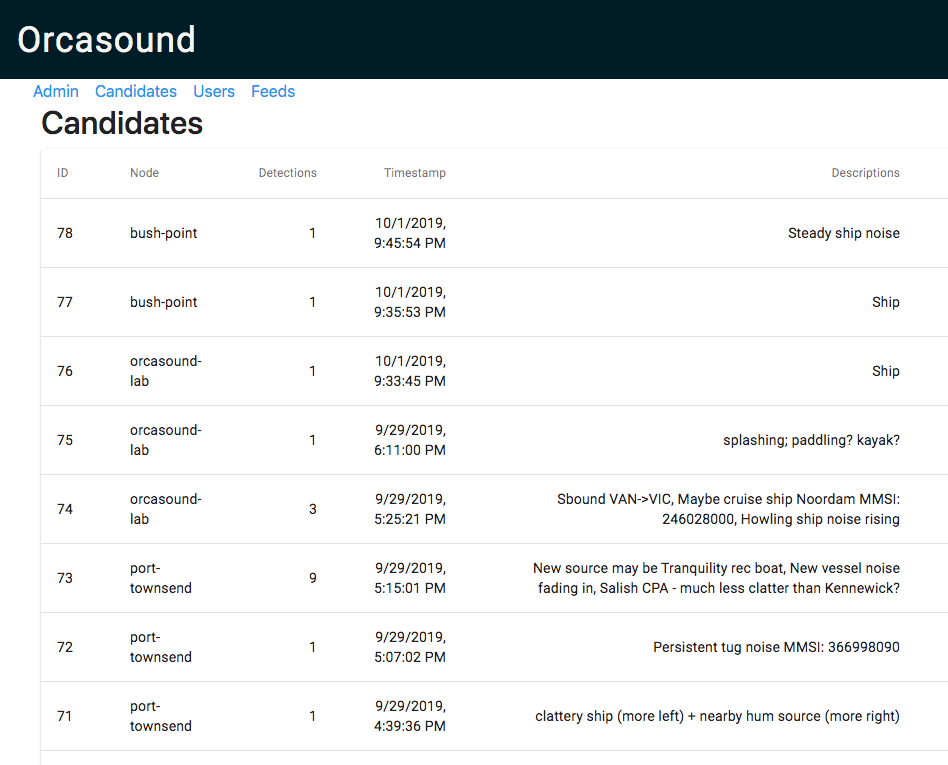Click the Node column header
This screenshot has width=948, height=765.
(x=144, y=173)
